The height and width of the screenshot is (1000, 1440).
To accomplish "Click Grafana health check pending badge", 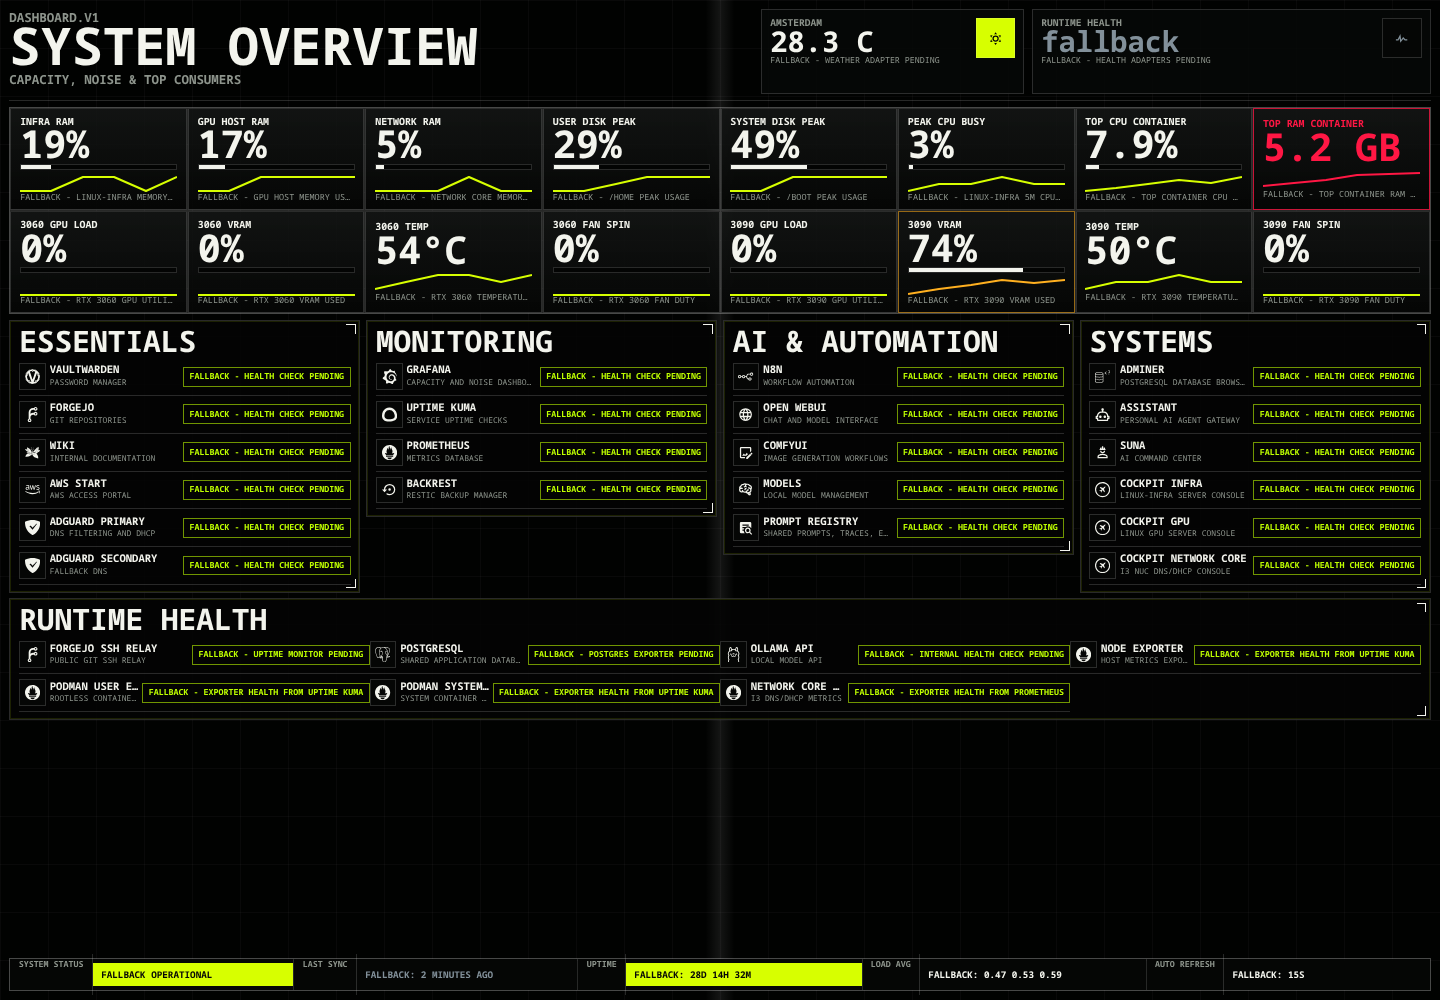I will 624,376.
